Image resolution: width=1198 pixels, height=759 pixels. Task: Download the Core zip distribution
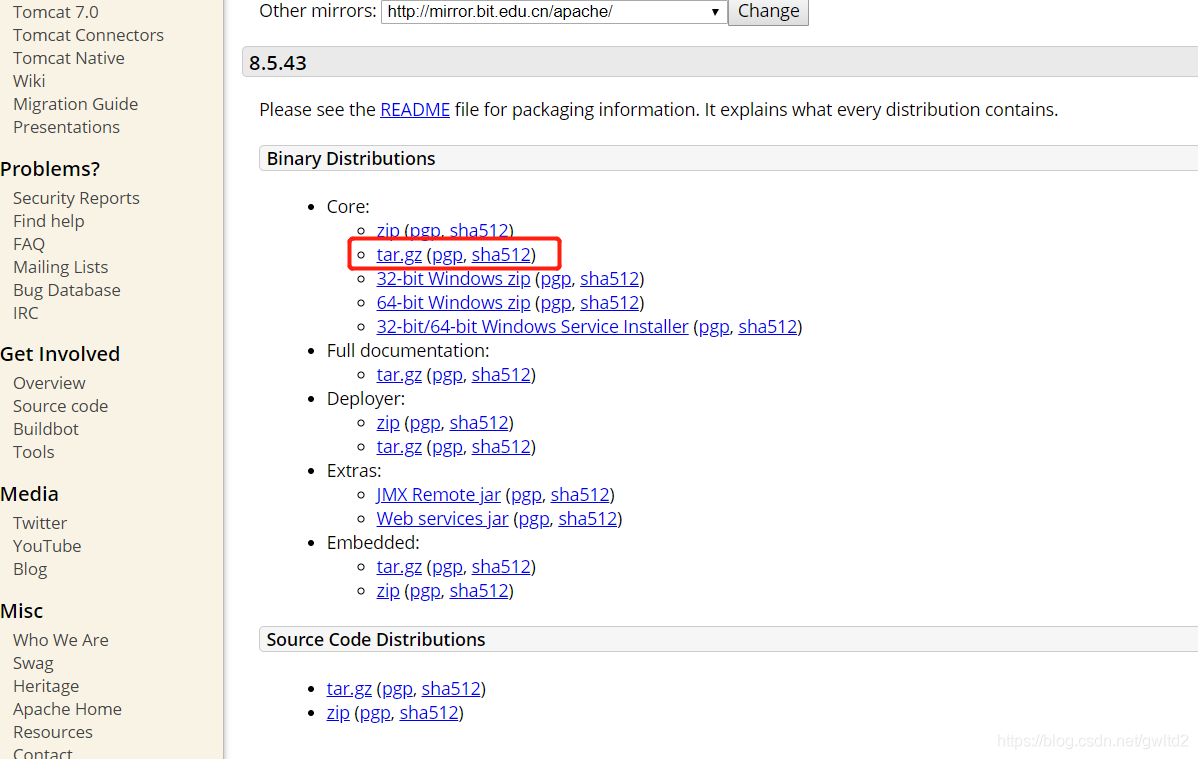(x=388, y=230)
